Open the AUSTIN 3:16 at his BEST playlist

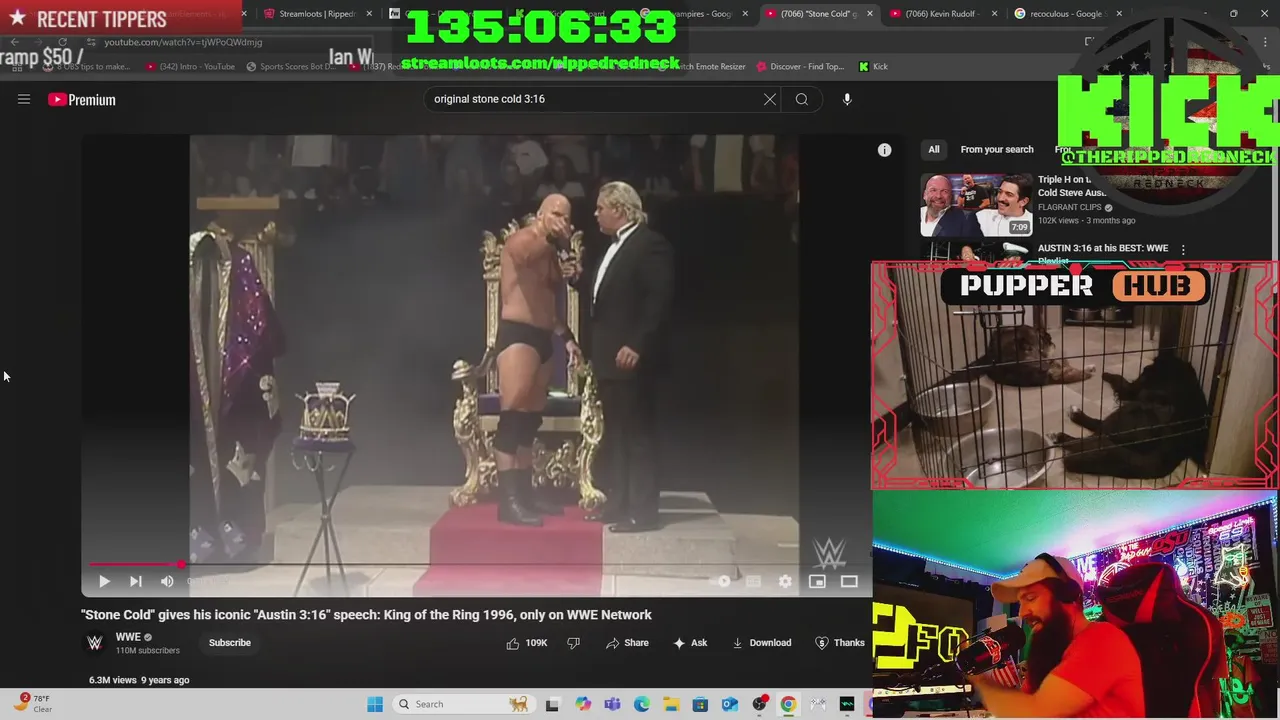point(1103,248)
